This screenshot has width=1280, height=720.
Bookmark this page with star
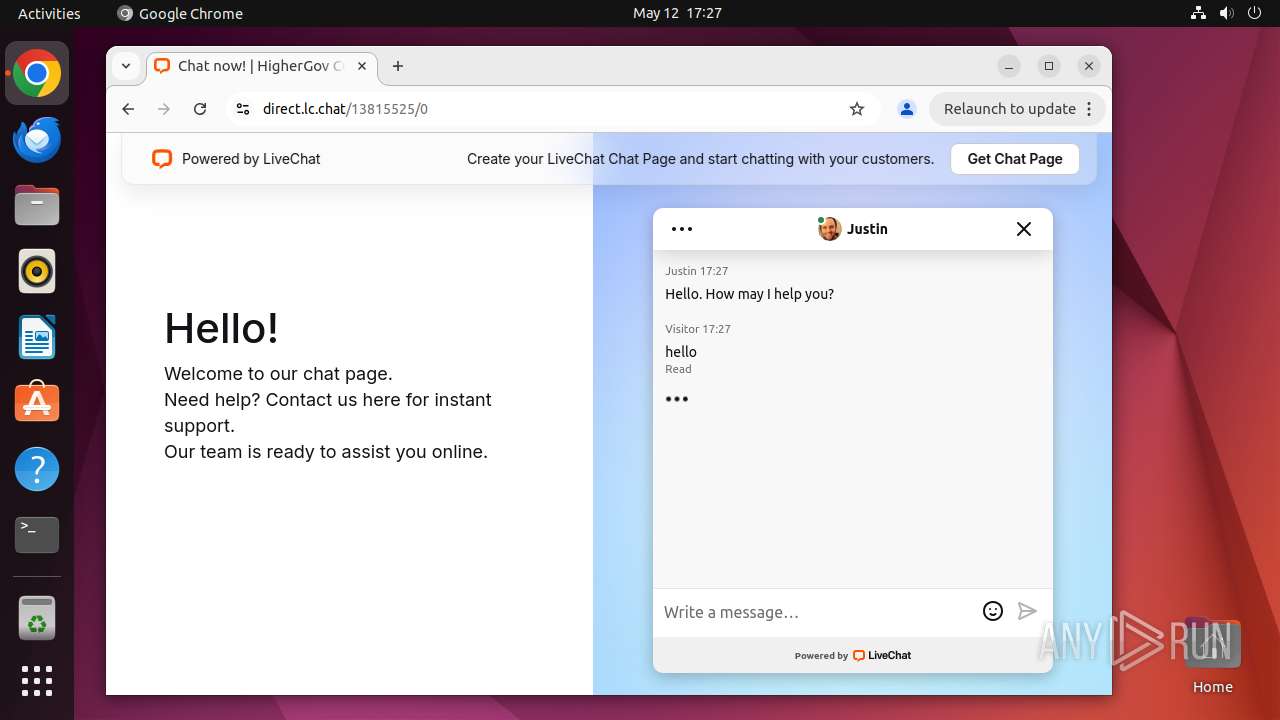[857, 109]
